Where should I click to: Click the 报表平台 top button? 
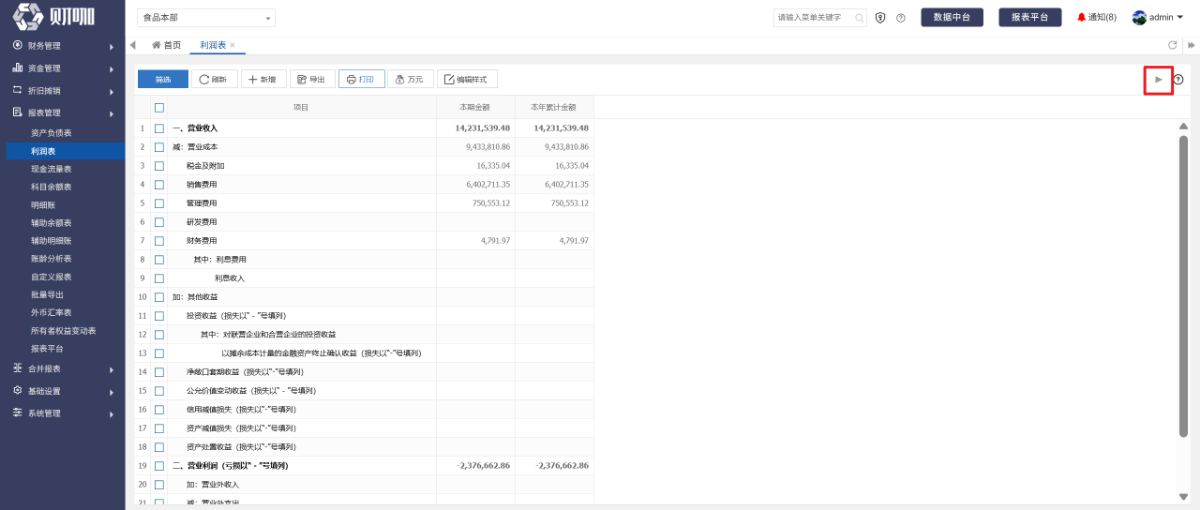(x=1030, y=18)
